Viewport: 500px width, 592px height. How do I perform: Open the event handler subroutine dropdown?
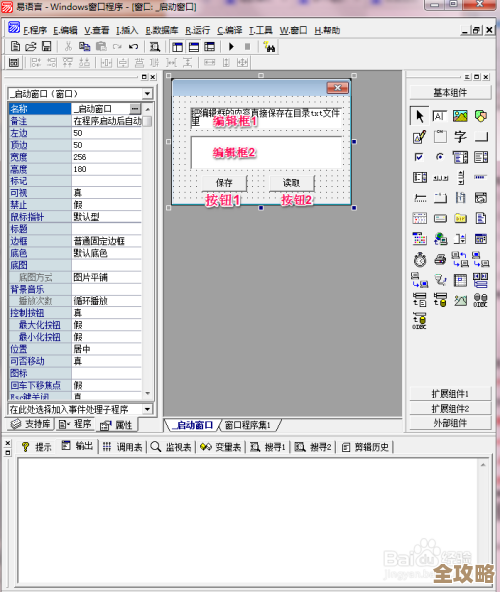click(147, 409)
